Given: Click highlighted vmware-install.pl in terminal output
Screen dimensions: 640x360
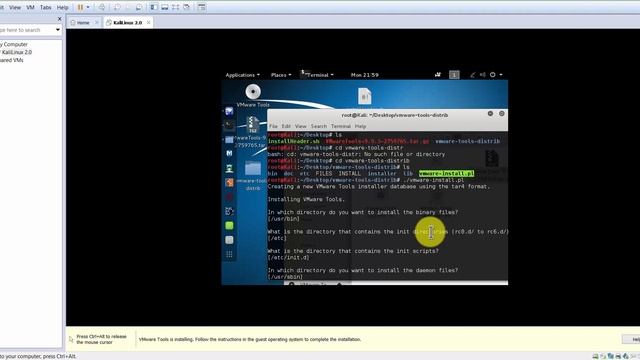Looking at the screenshot, I should click(446, 173).
